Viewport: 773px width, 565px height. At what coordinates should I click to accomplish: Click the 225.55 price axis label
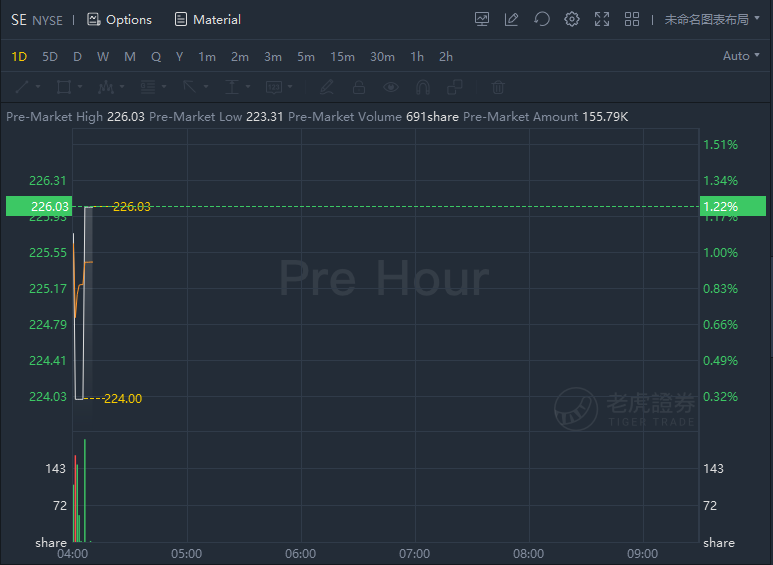48,252
